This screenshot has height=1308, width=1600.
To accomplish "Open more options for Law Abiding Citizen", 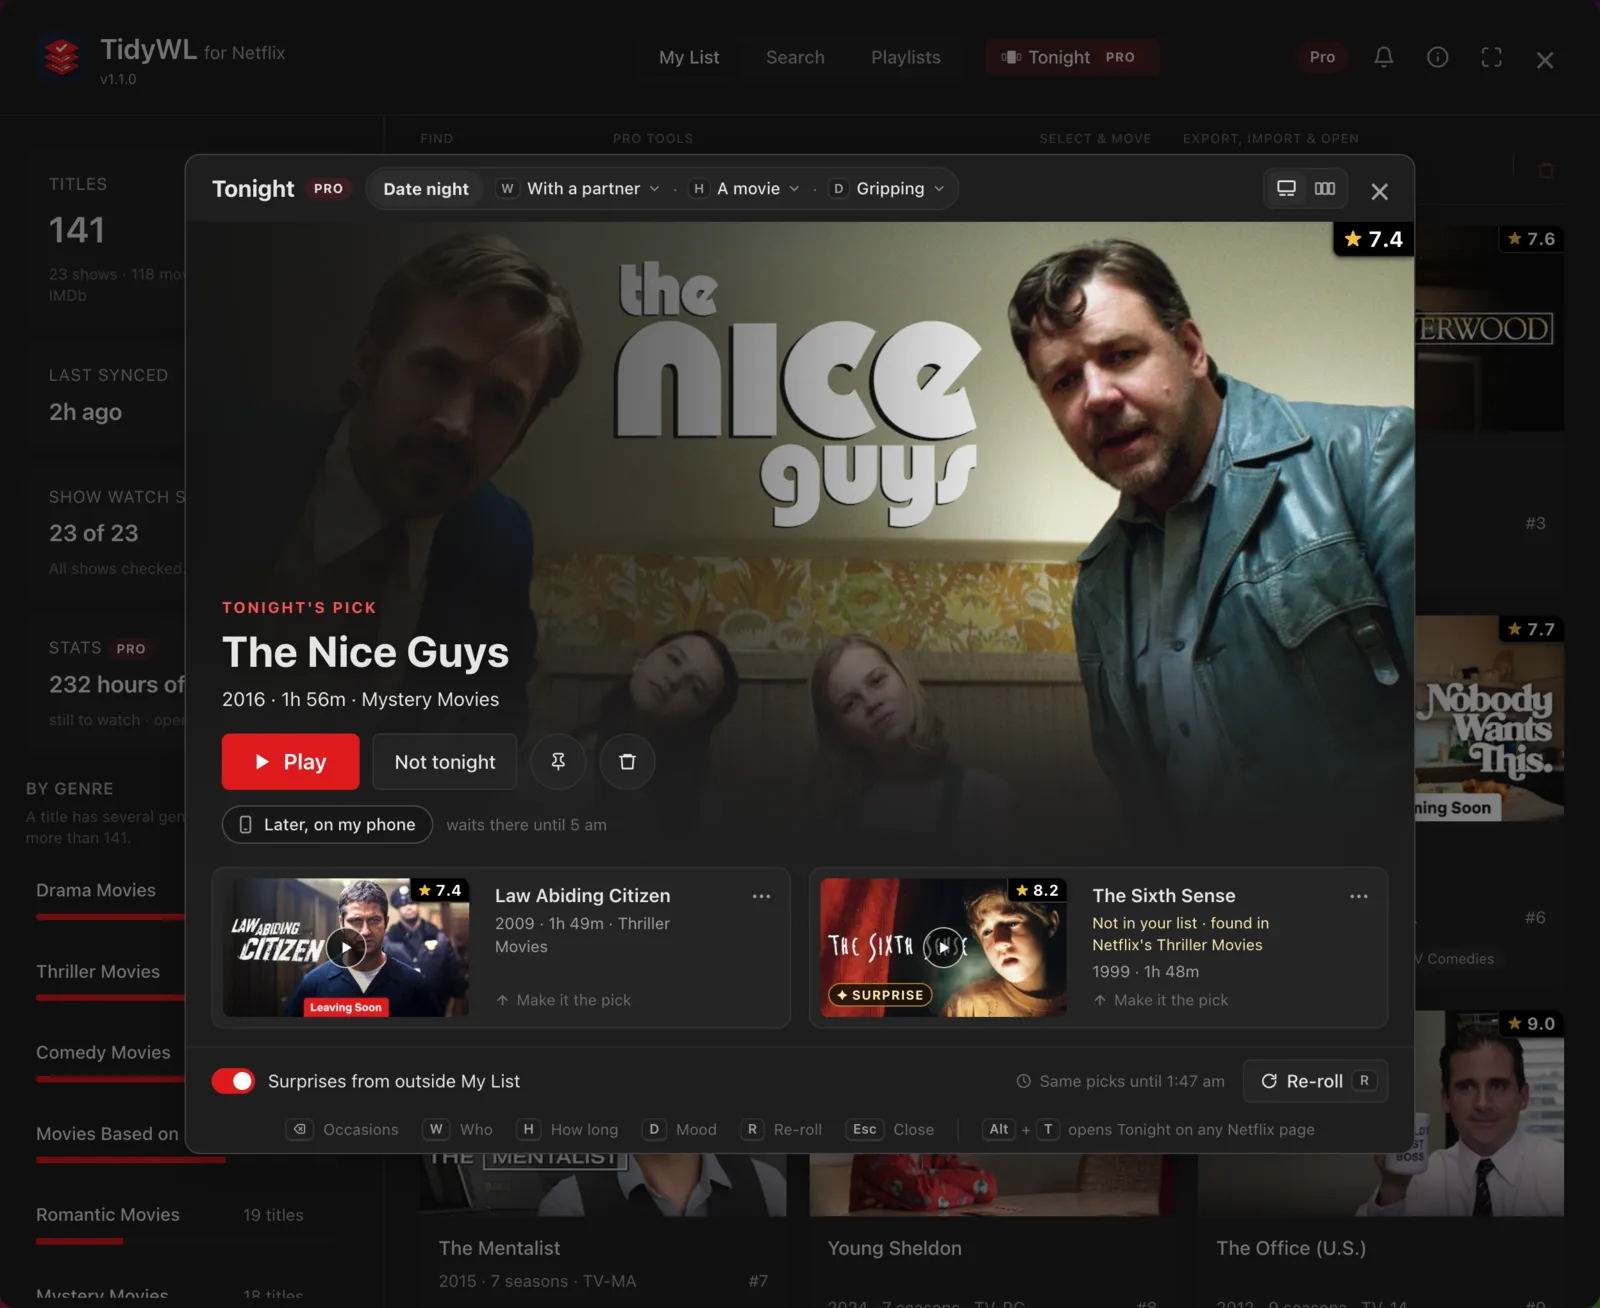I will [761, 896].
